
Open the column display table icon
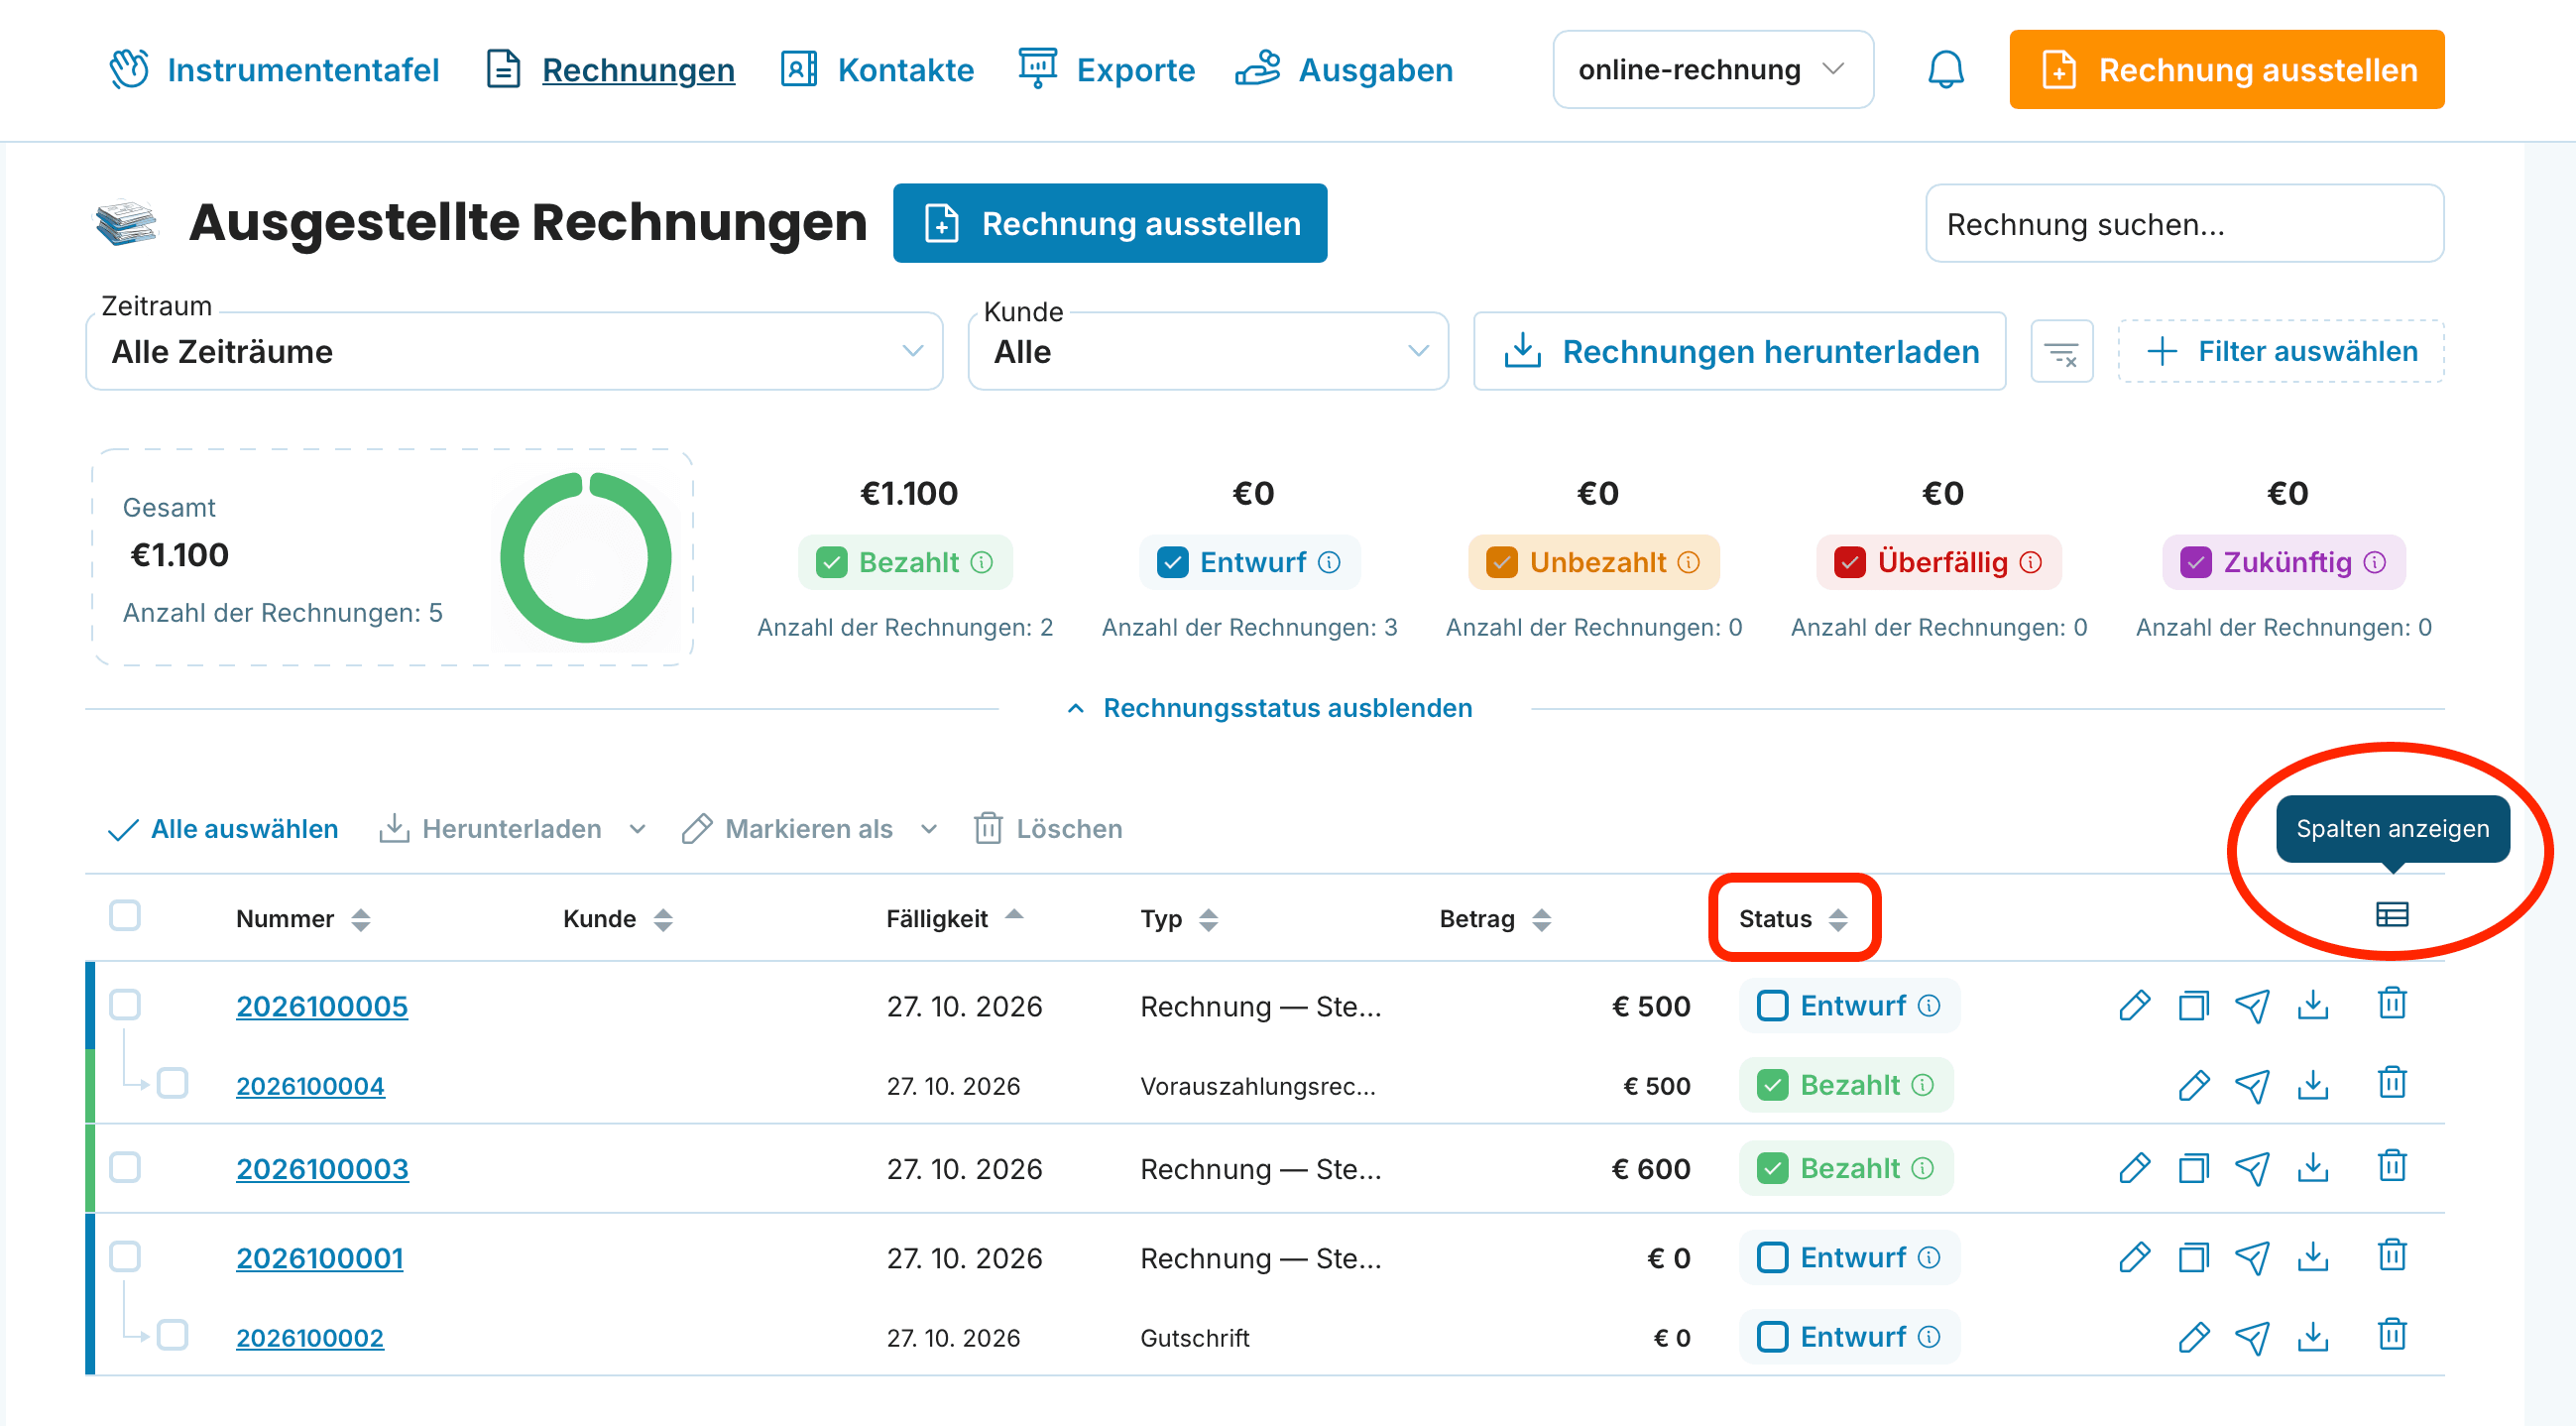(x=2392, y=914)
